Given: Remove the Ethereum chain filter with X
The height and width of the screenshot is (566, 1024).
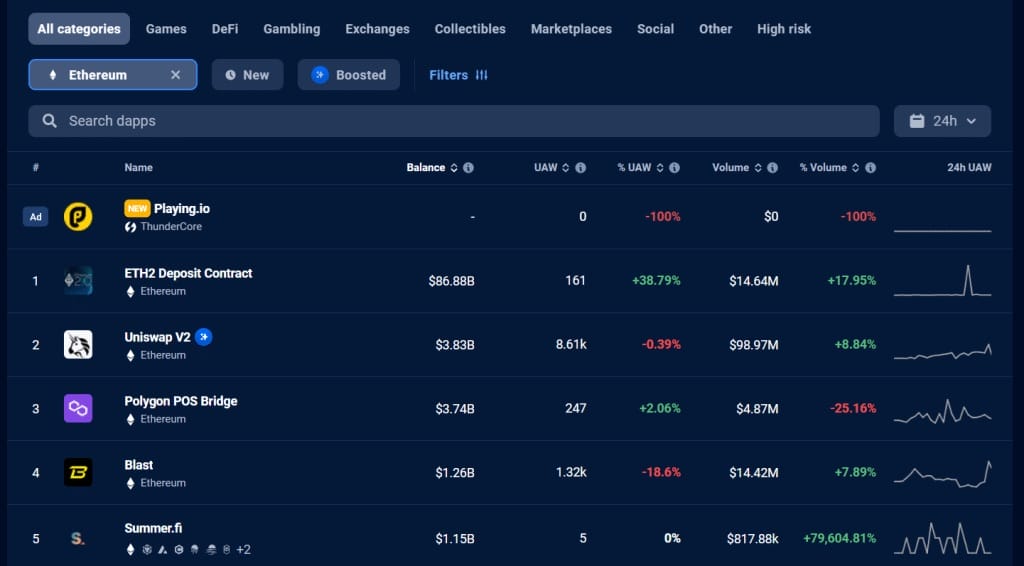Looking at the screenshot, I should point(176,75).
